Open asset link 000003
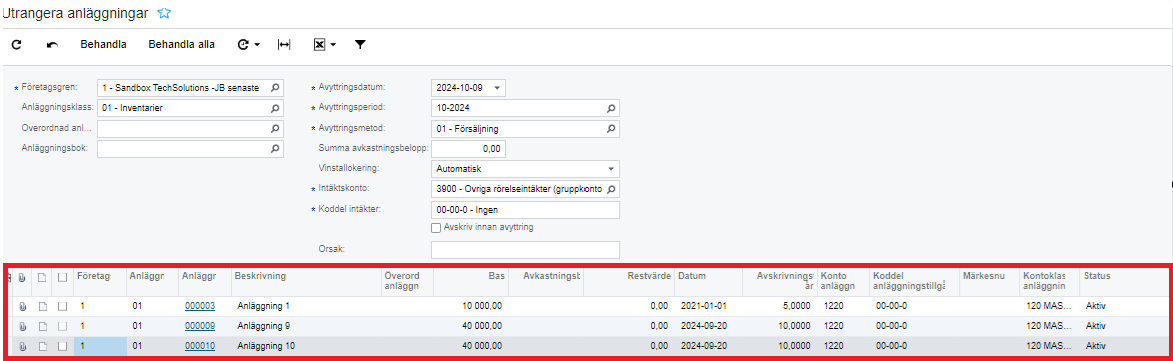 click(x=200, y=306)
